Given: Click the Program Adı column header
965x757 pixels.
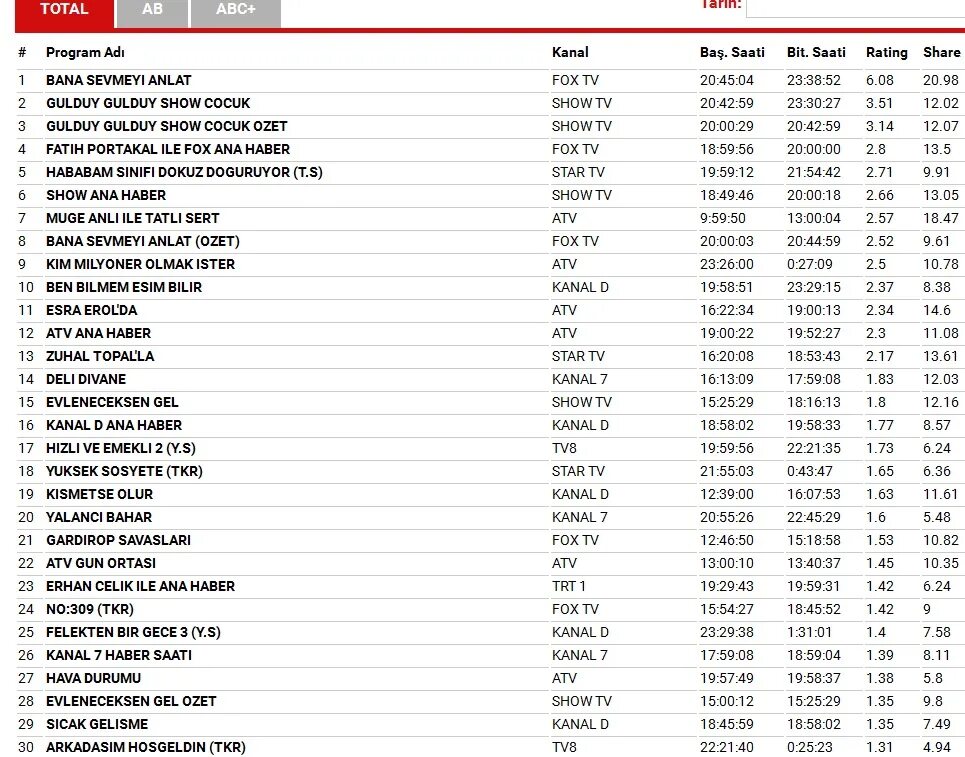Looking at the screenshot, I should tap(85, 52).
